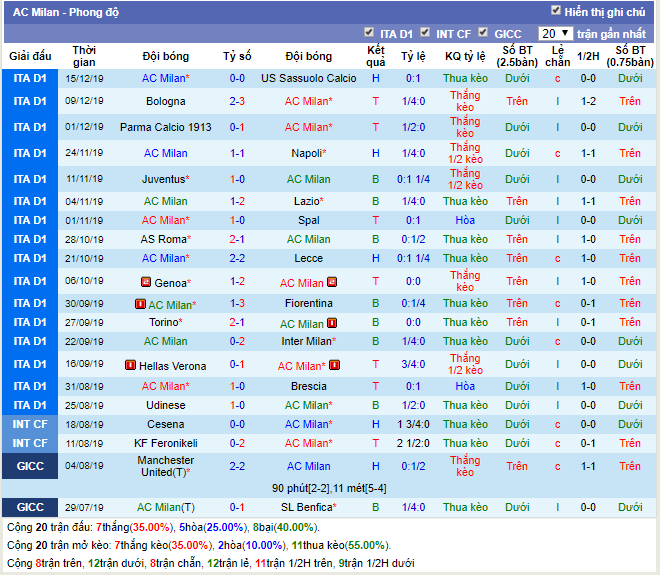This screenshot has height=575, width=660.
Task: Open the 2-3 score for Bologna match
Action: 237,101
